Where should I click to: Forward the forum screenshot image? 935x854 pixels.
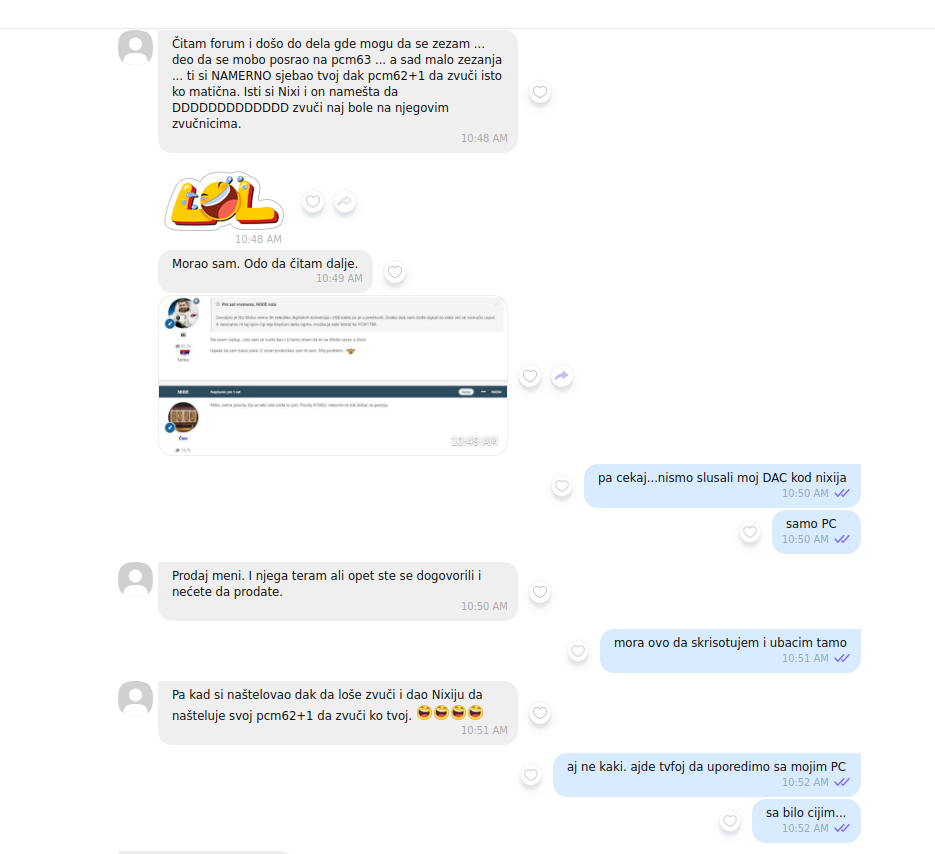tap(562, 376)
